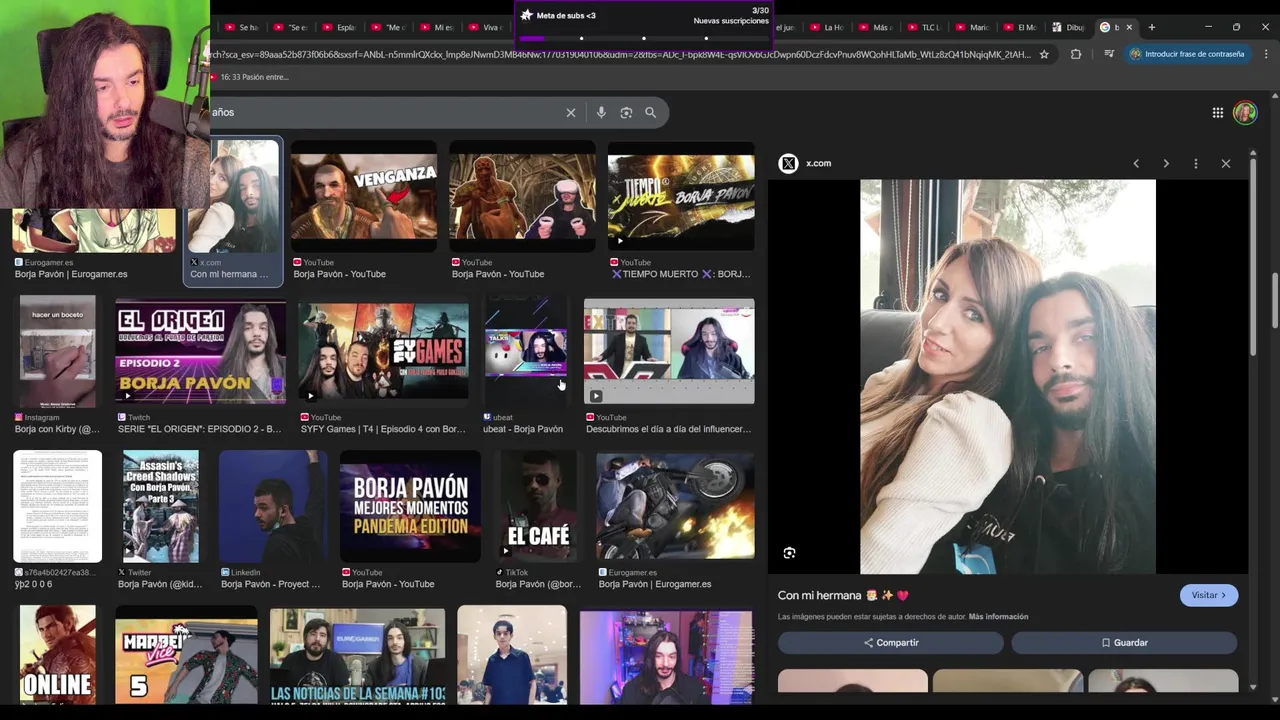Open the Google account avatar
Viewport: 1280px width, 720px height.
[x=1245, y=113]
